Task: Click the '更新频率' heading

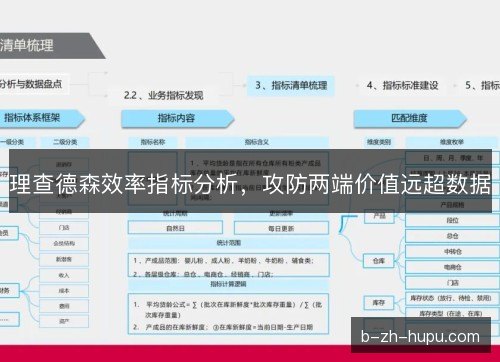Action: pos(281,214)
